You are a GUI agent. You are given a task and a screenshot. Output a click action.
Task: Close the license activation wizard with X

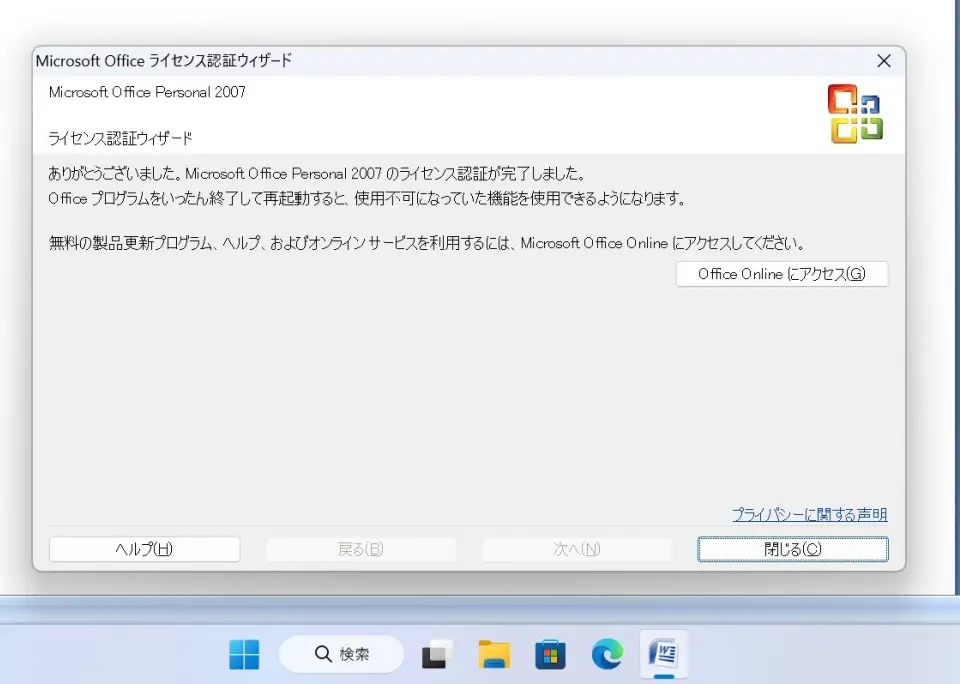tap(884, 61)
